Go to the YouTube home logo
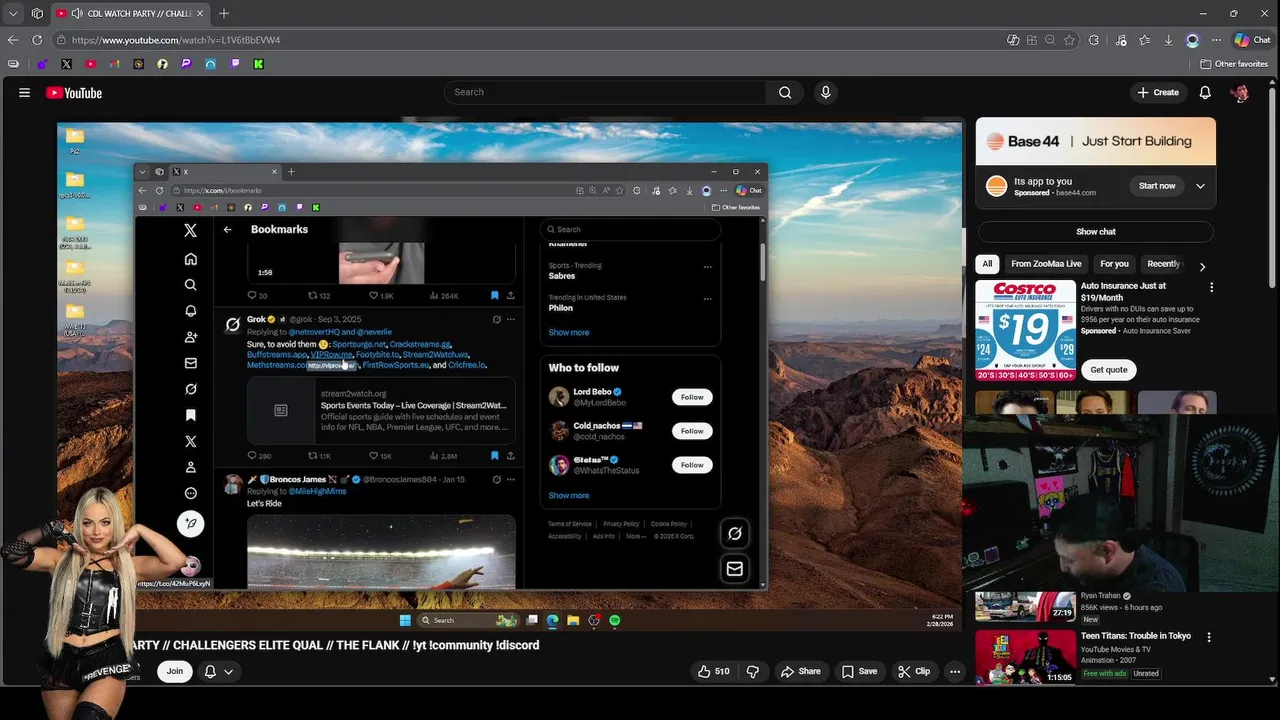1280x720 pixels. (x=74, y=93)
